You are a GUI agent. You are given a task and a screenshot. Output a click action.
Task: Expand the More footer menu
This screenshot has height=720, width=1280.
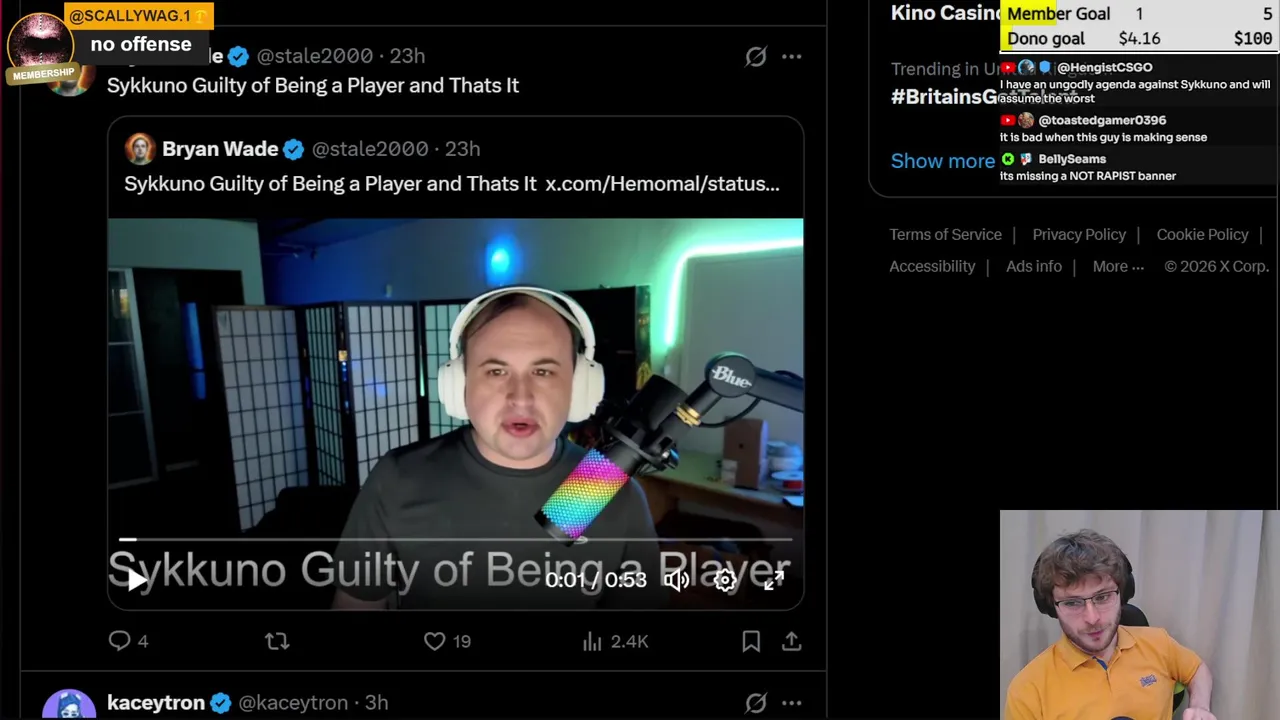click(x=1118, y=266)
